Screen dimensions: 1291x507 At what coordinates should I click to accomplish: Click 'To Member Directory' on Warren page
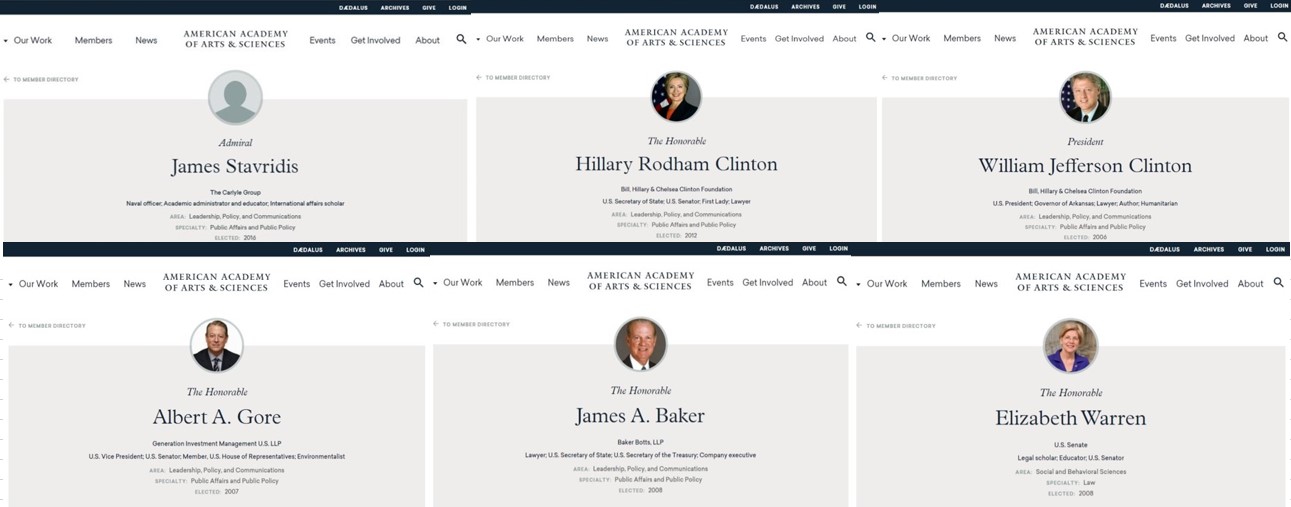pyautogui.click(x=901, y=326)
